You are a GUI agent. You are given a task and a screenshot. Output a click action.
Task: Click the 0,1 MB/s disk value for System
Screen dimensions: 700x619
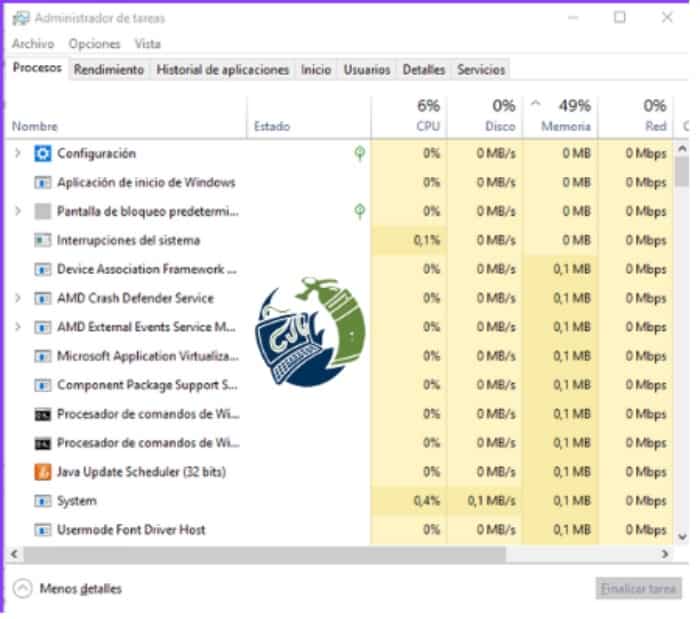(x=492, y=501)
